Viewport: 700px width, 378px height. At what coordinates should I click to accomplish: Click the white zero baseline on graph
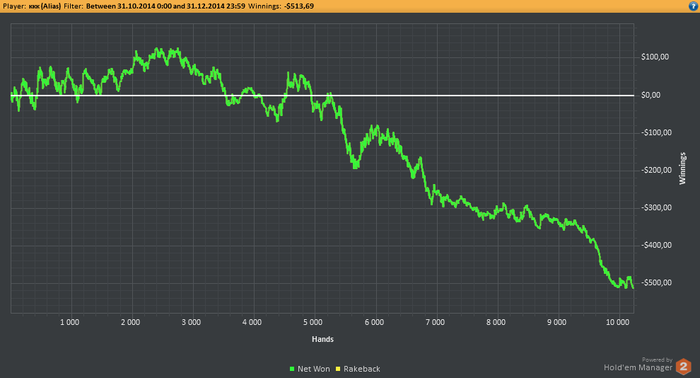322,96
